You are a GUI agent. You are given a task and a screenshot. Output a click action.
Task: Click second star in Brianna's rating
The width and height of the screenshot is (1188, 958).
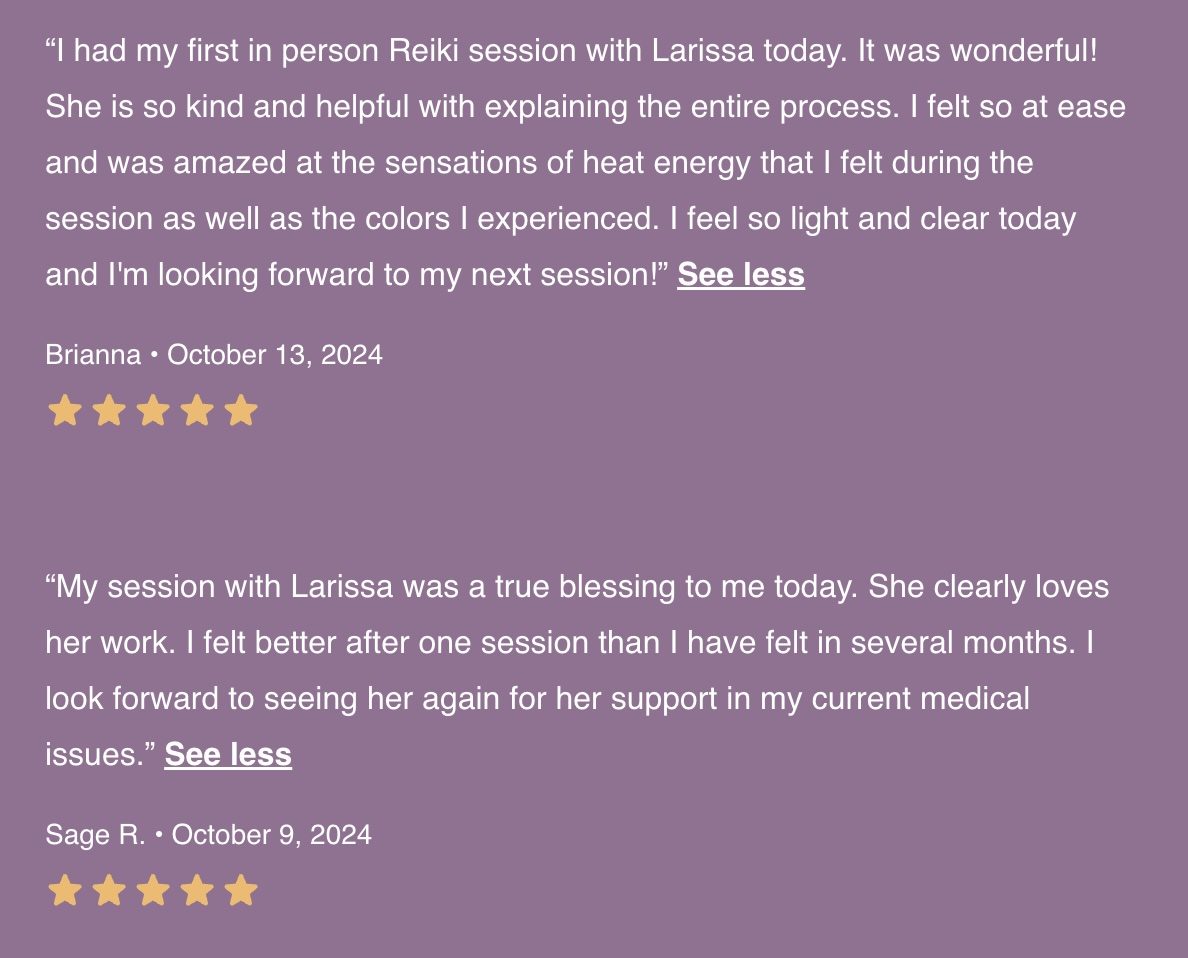click(108, 411)
